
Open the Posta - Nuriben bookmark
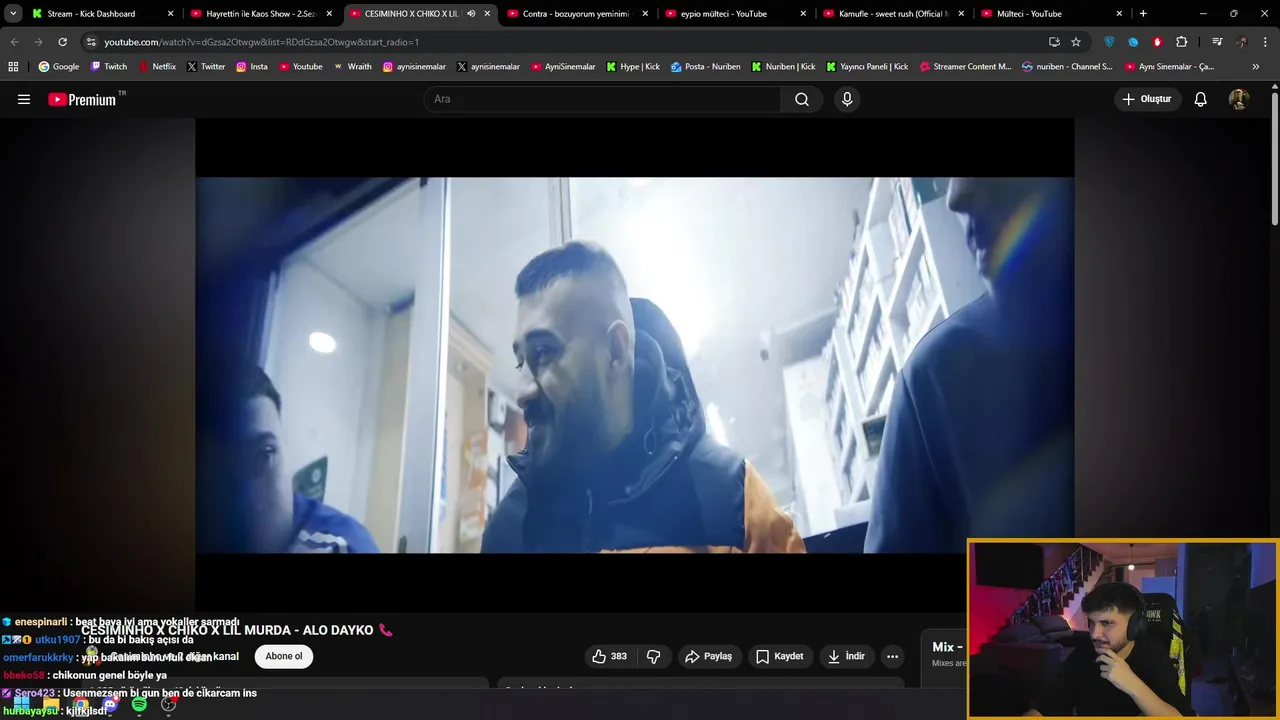[706, 67]
